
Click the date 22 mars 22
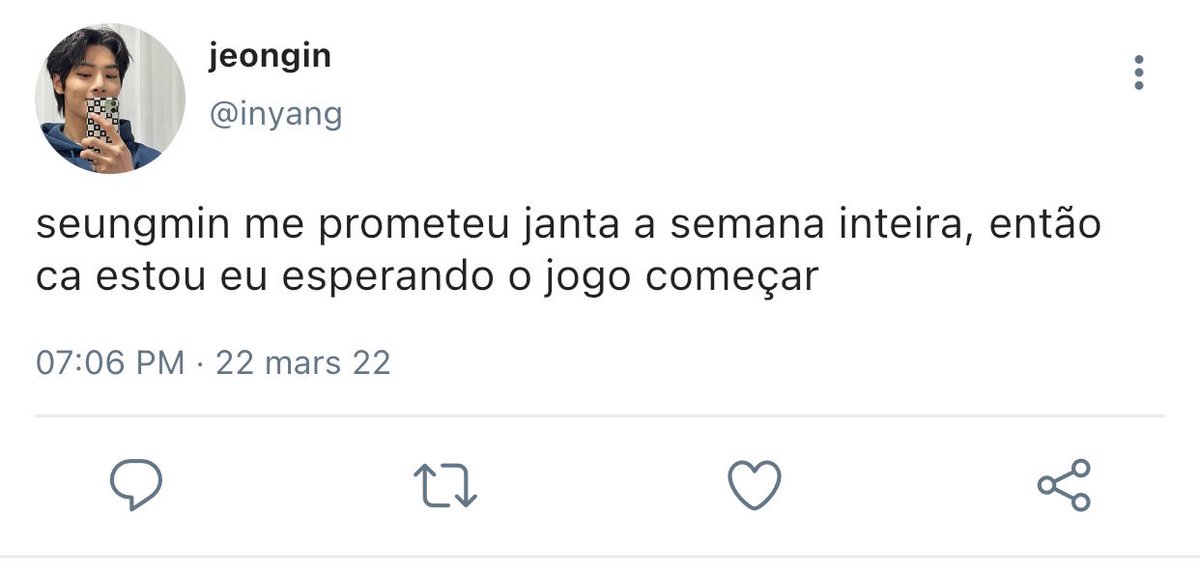[x=303, y=362]
